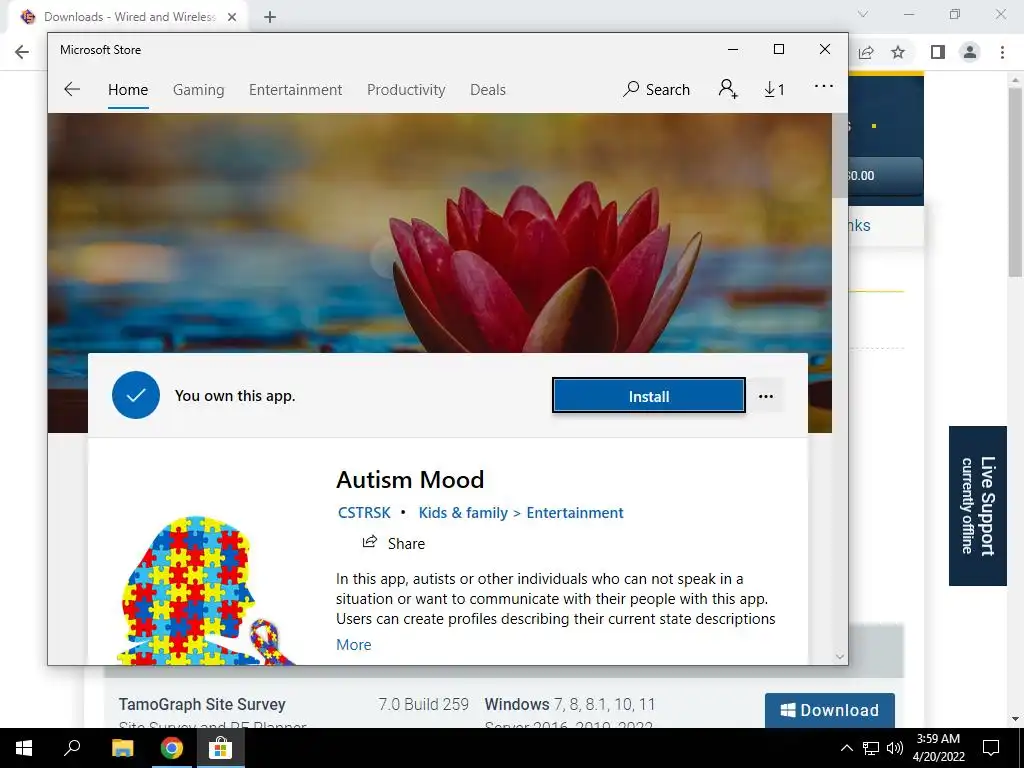Open network status tray icon
The height and width of the screenshot is (768, 1024).
coord(871,748)
